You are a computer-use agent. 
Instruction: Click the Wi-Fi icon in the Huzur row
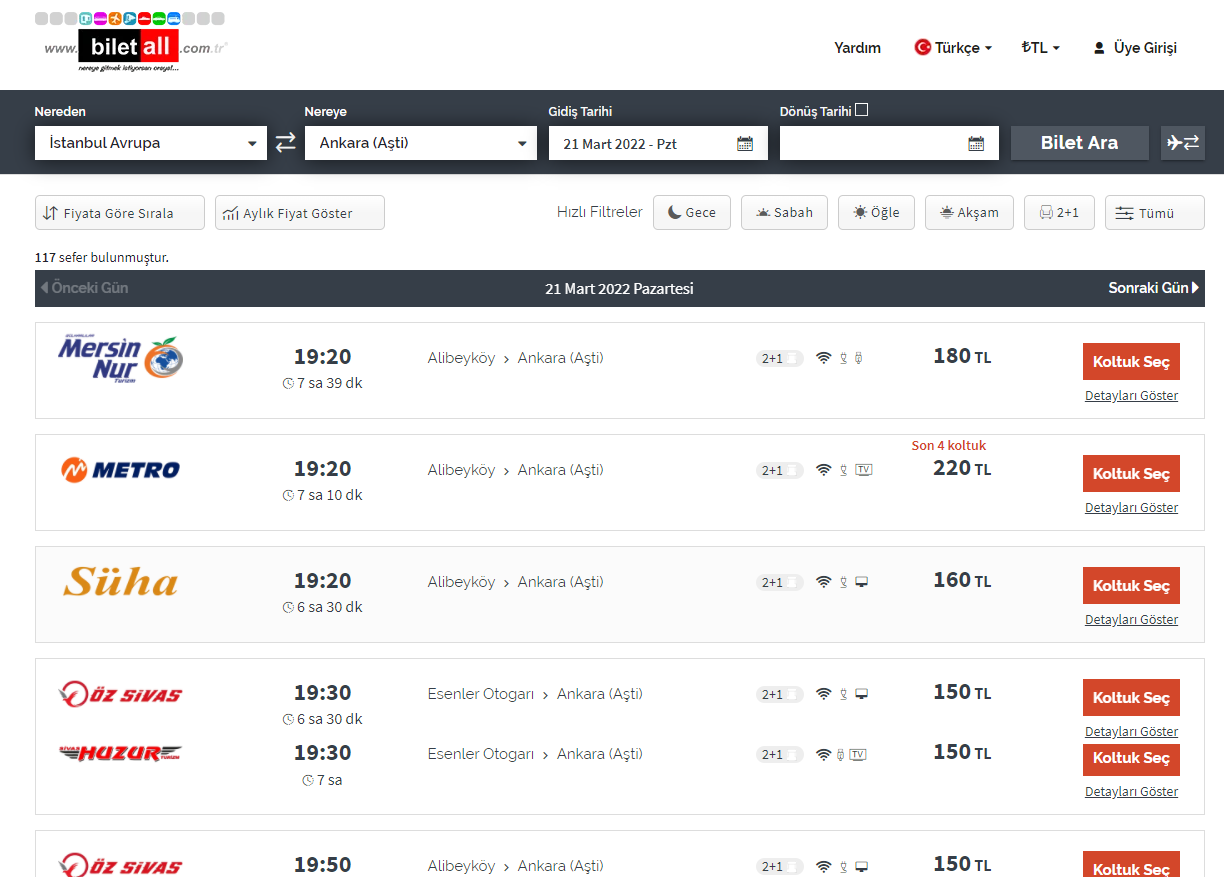[x=823, y=754]
